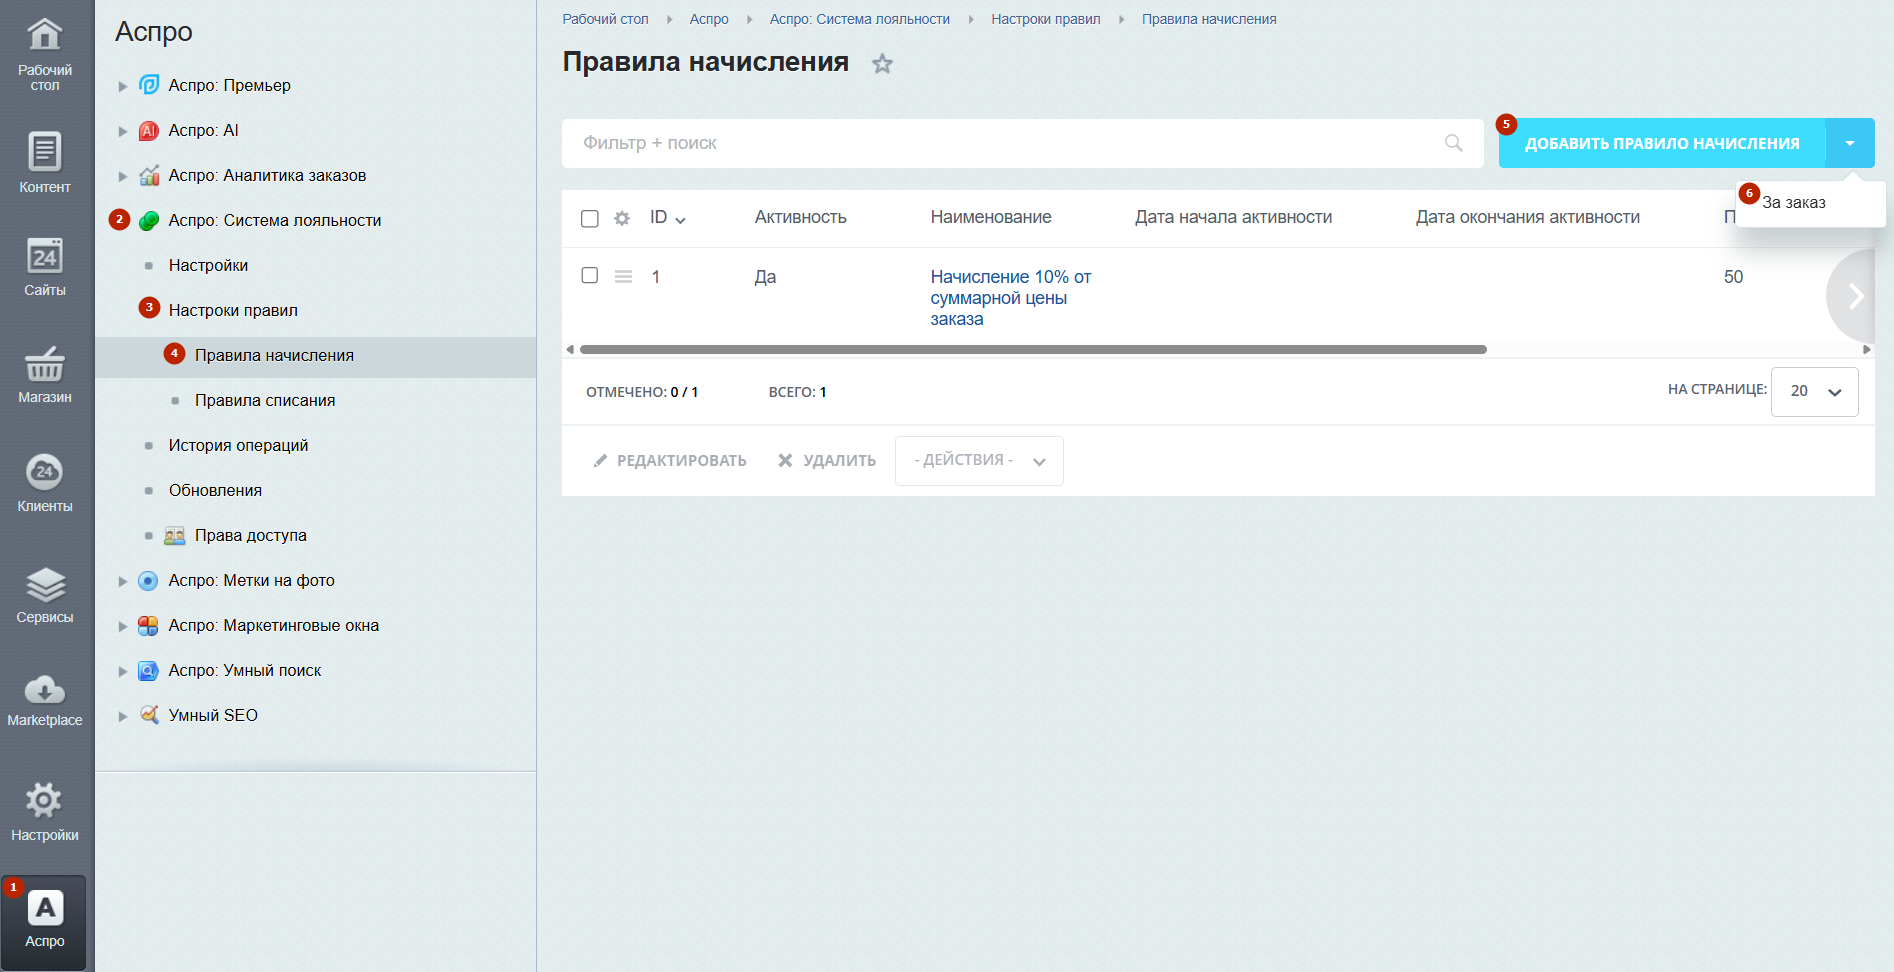Open the Действия dropdown
Image resolution: width=1894 pixels, height=972 pixels.
pos(978,461)
